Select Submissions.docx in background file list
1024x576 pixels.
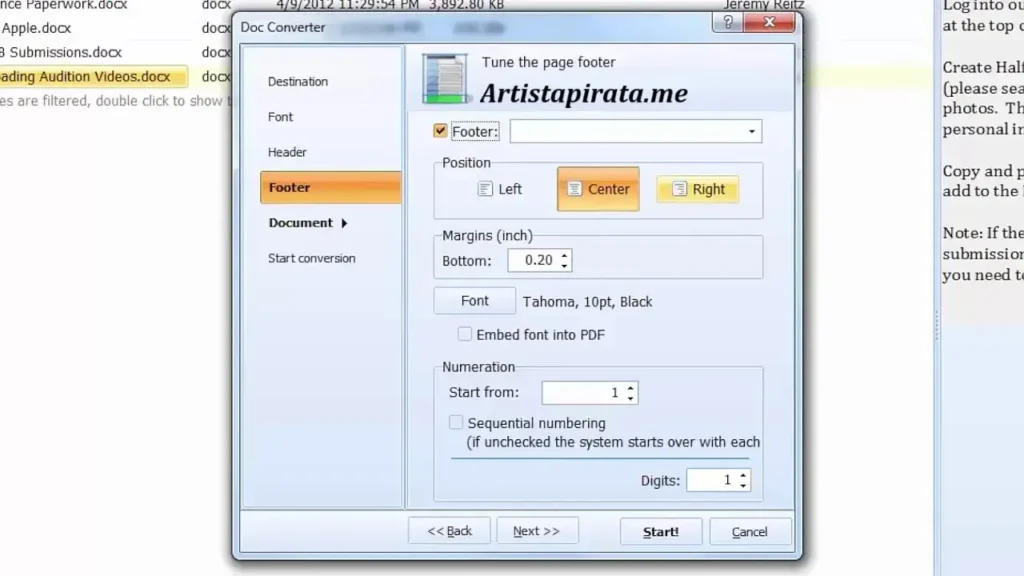[x=61, y=52]
